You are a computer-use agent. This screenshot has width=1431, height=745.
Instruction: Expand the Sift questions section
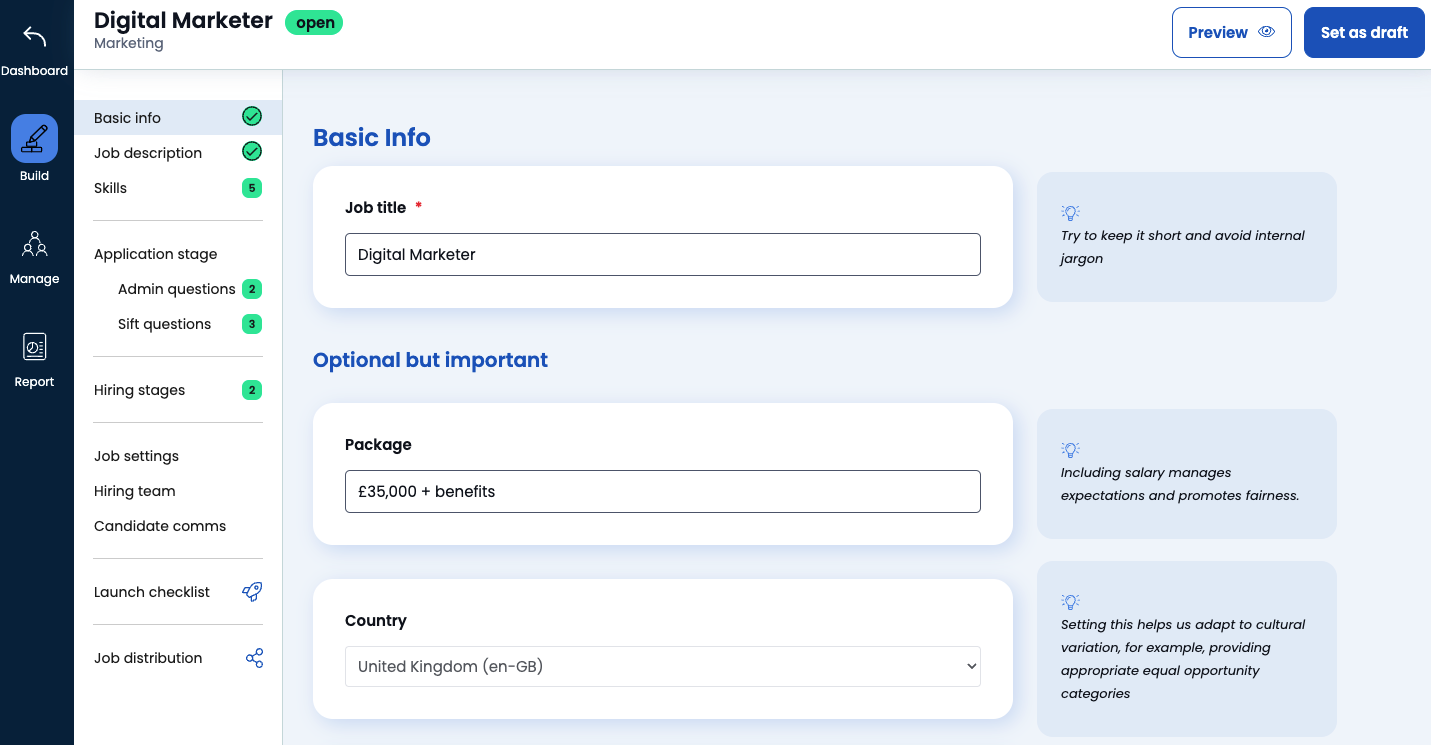[x=164, y=323]
